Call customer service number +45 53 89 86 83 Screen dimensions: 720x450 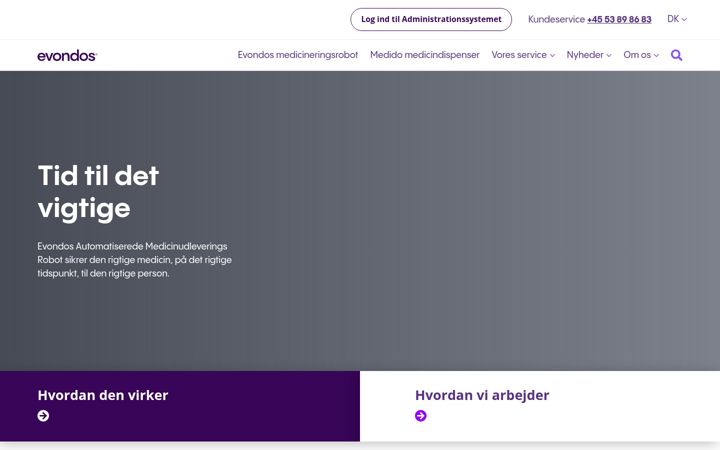coord(619,19)
